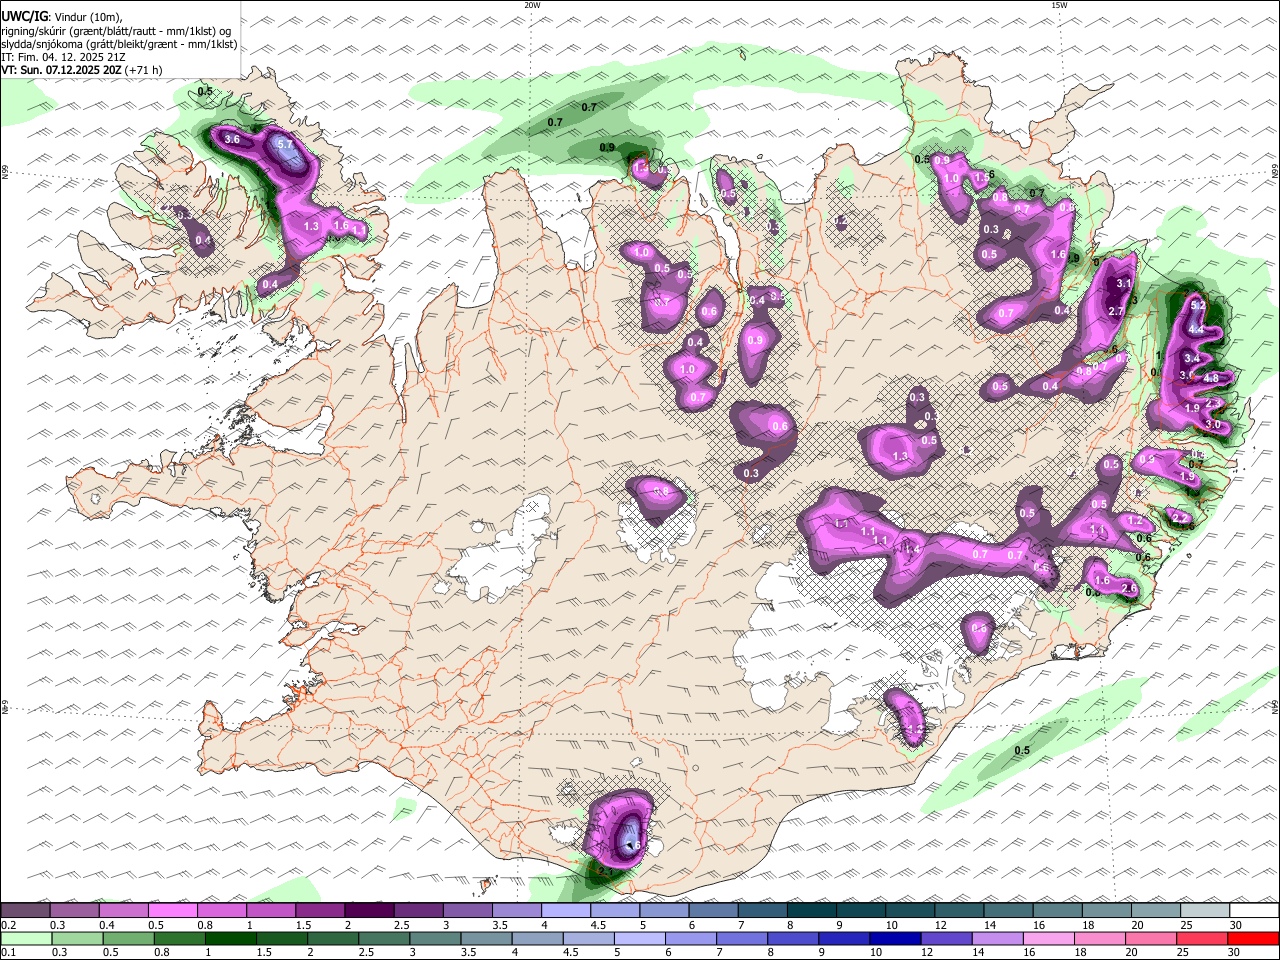Click the '0.8' label under the green rain scale
This screenshot has width=1280, height=960.
point(161,953)
